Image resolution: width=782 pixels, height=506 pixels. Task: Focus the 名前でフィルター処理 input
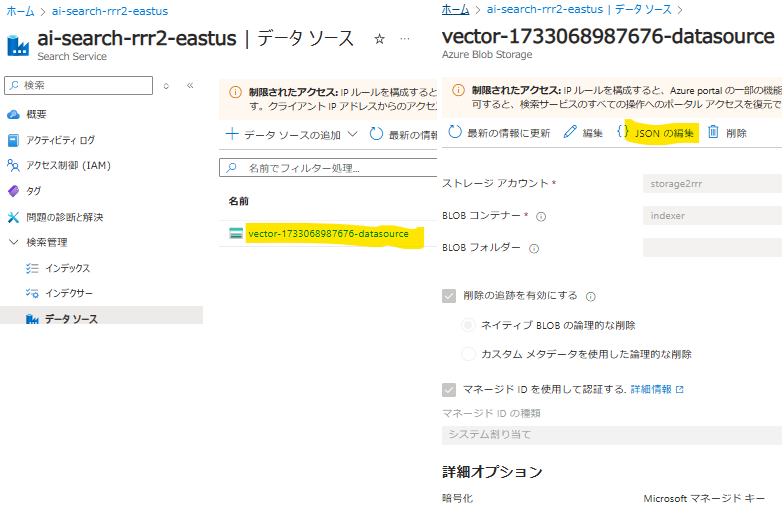(329, 168)
